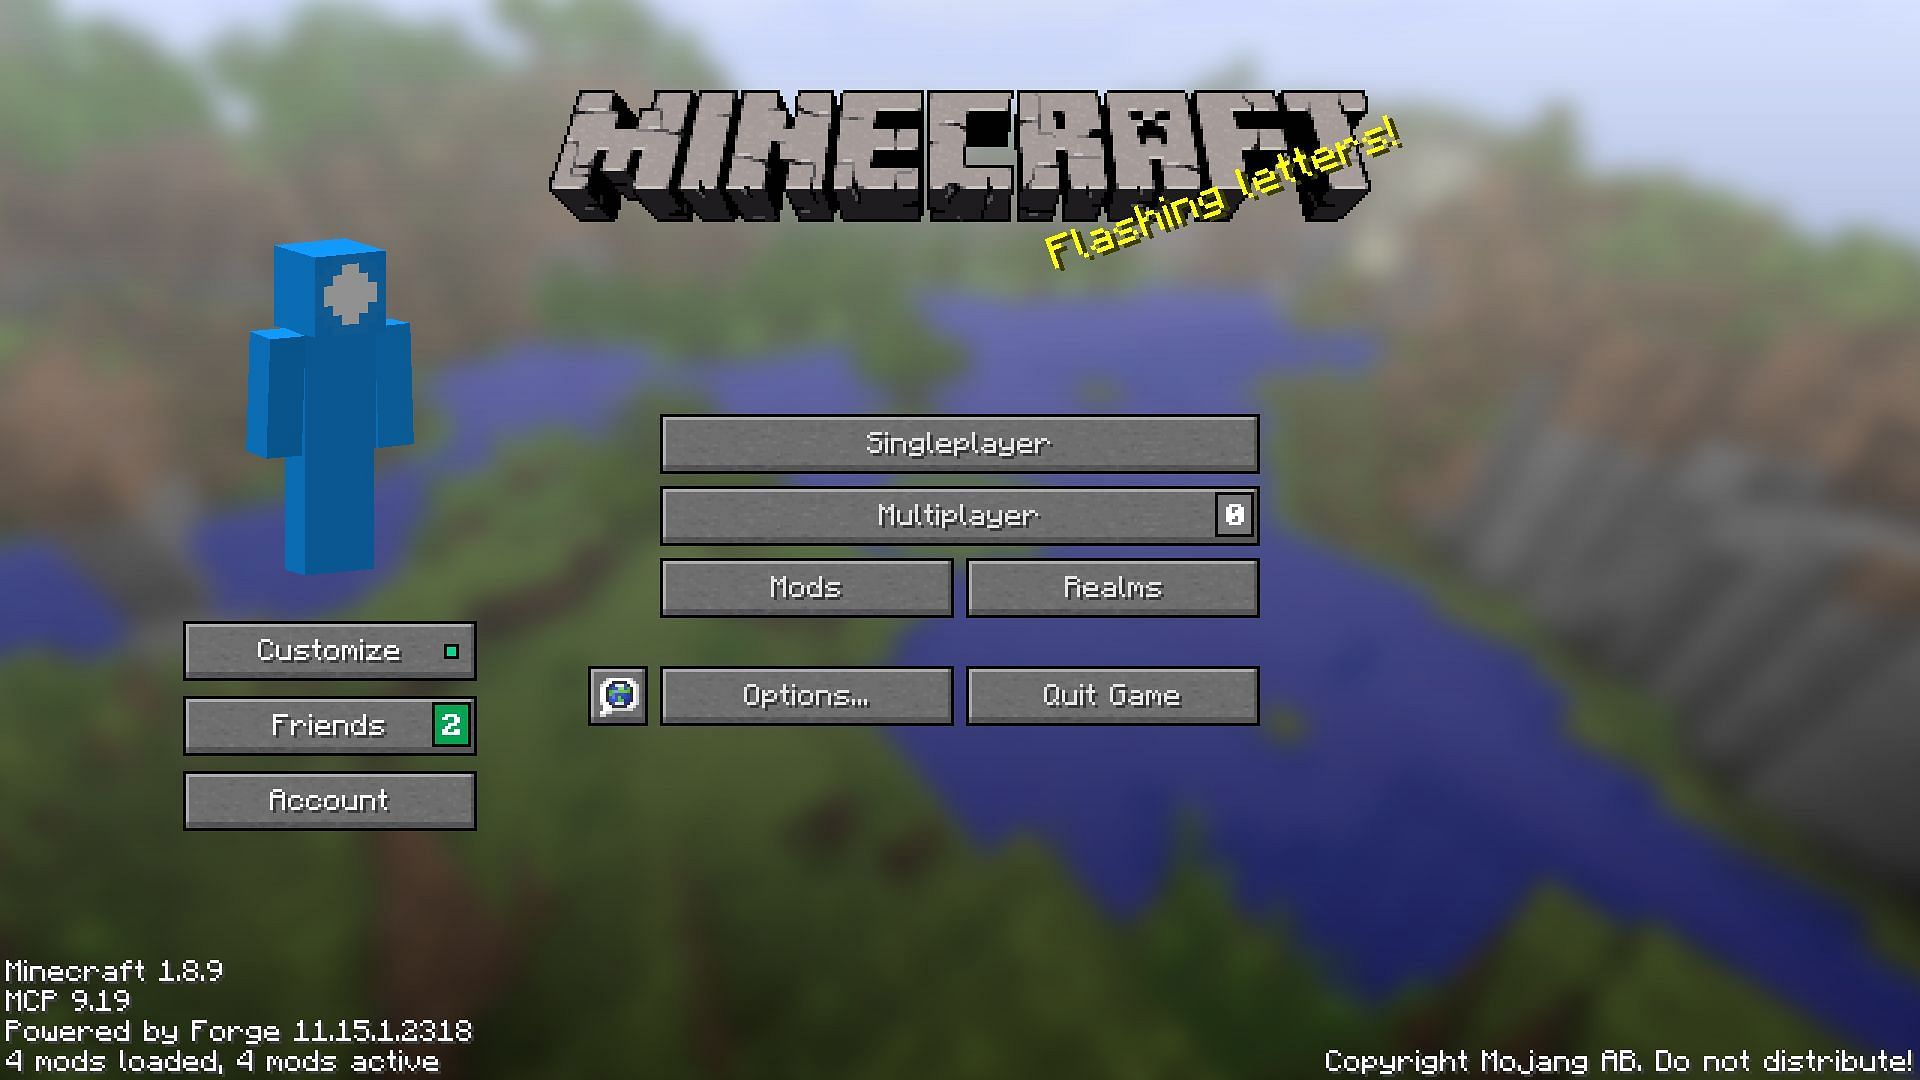Expand the Realms server options
The width and height of the screenshot is (1920, 1080).
1112,588
